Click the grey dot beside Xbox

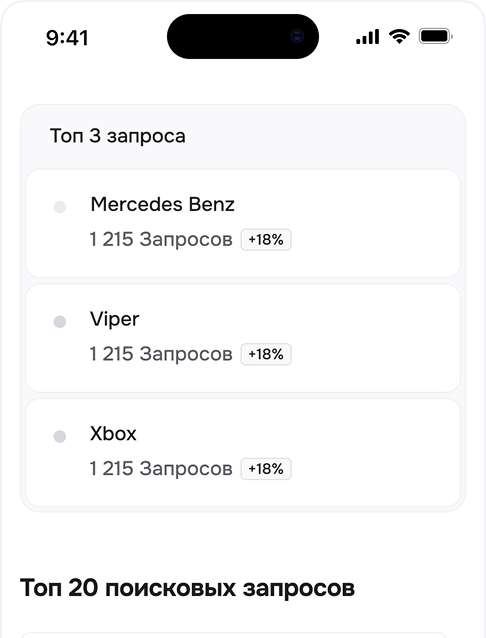pos(60,436)
